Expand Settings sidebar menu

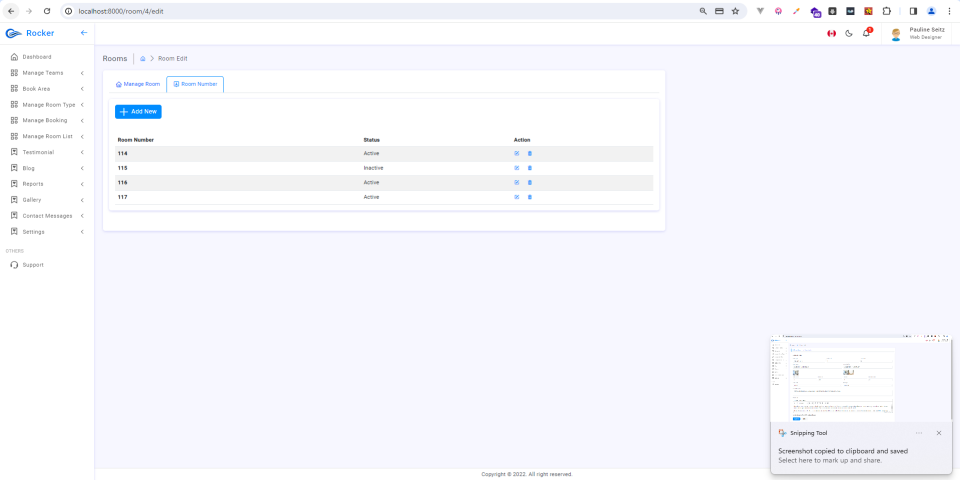[x=47, y=232]
